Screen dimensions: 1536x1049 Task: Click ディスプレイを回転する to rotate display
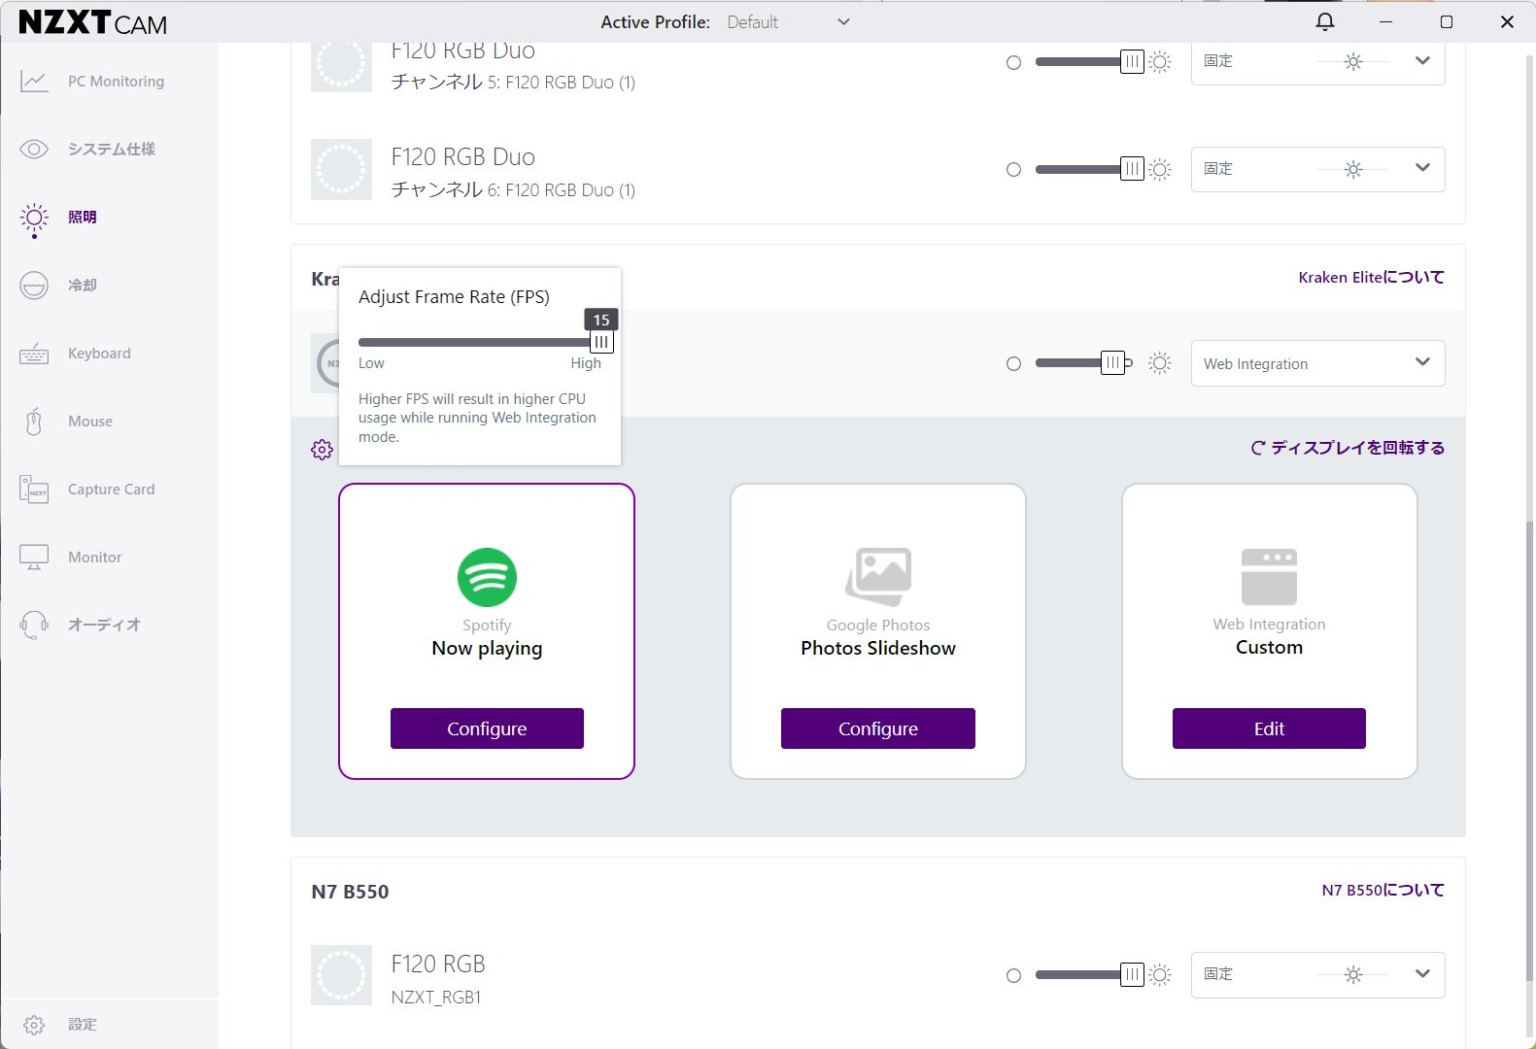[1346, 448]
